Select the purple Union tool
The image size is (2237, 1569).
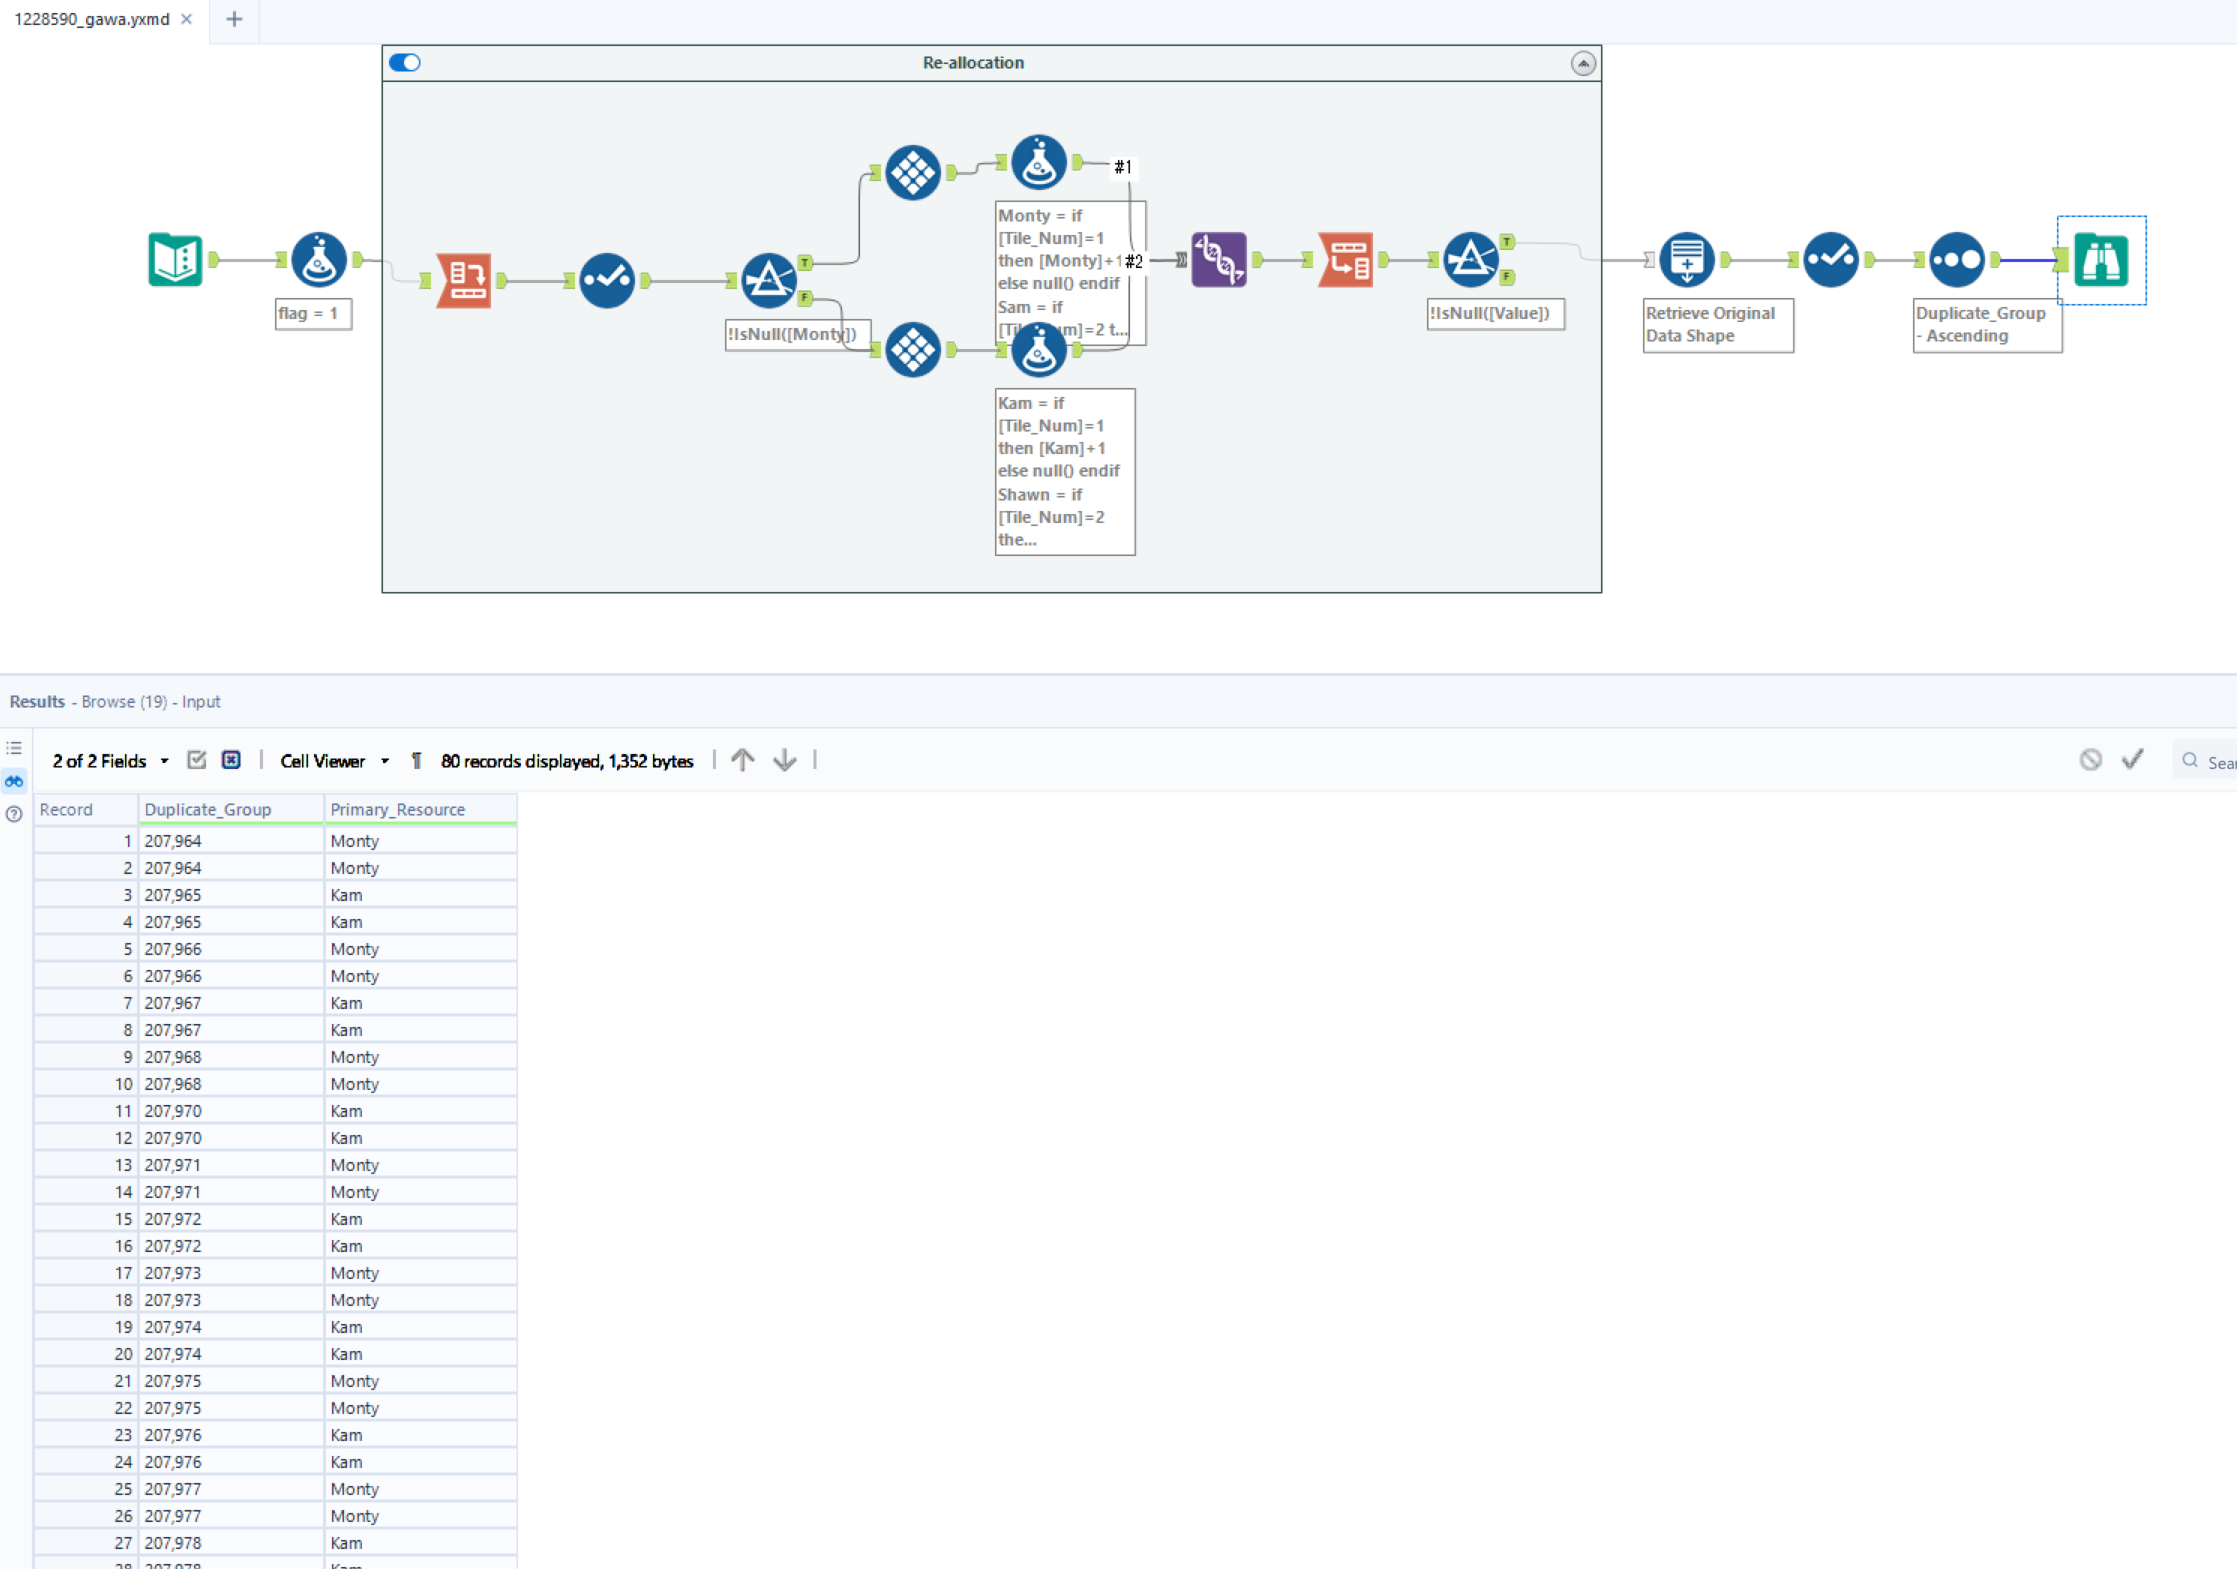pyautogui.click(x=1218, y=260)
